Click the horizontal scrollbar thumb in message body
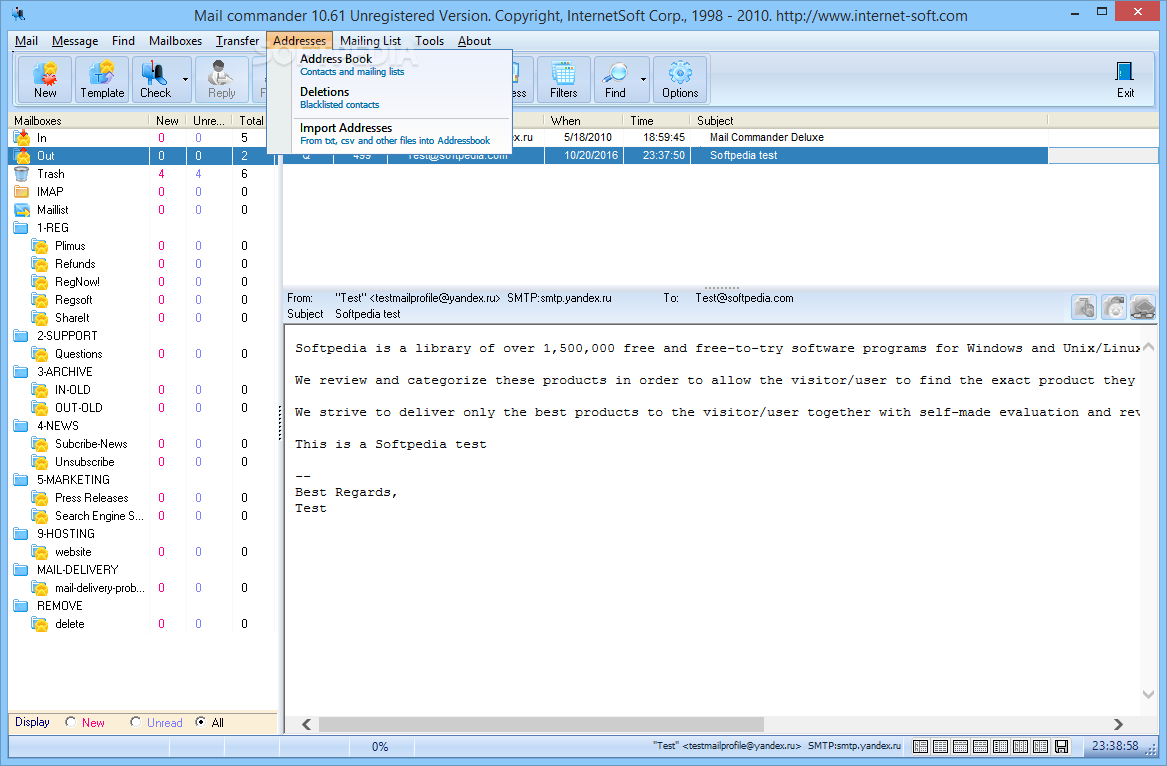This screenshot has width=1167, height=766. (x=541, y=724)
